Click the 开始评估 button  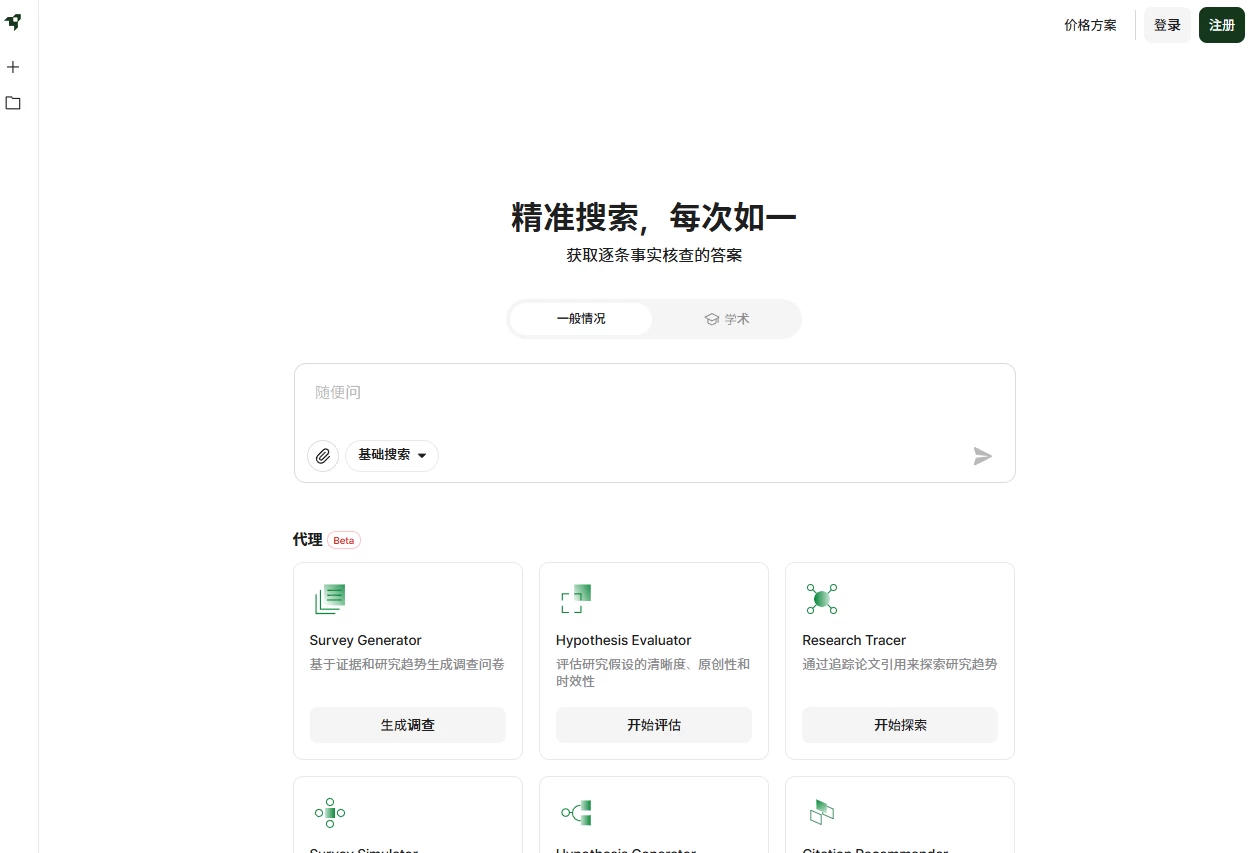tap(653, 725)
